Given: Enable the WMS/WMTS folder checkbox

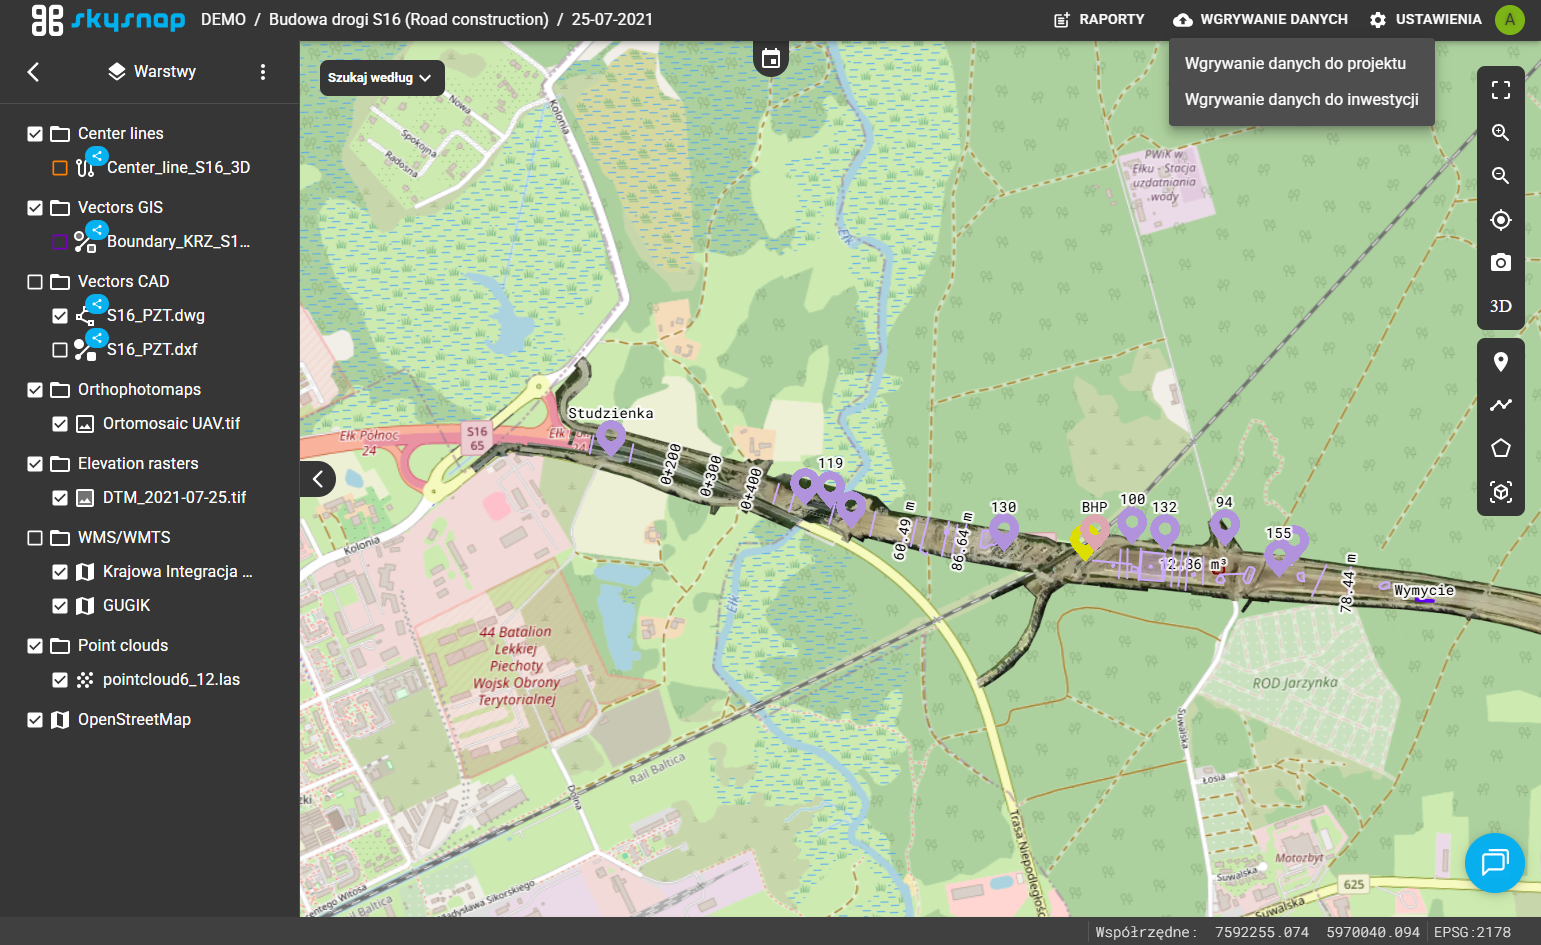Looking at the screenshot, I should coord(35,538).
